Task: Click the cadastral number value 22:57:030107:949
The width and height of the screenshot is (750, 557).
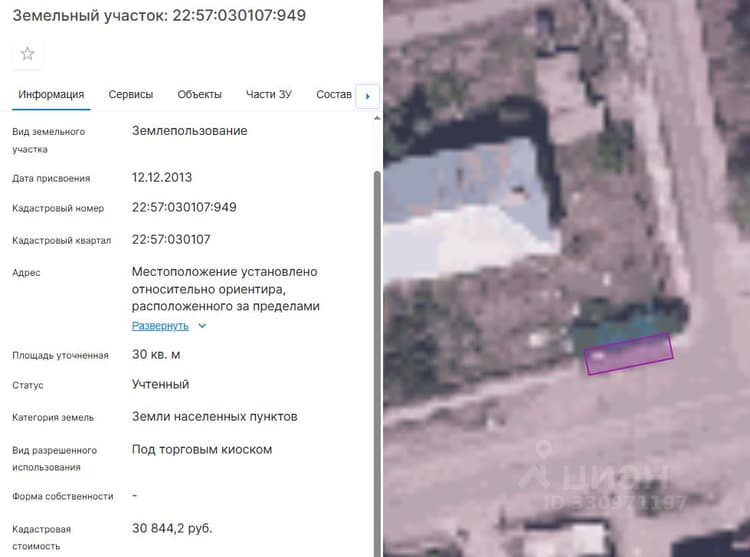Action: tap(184, 208)
